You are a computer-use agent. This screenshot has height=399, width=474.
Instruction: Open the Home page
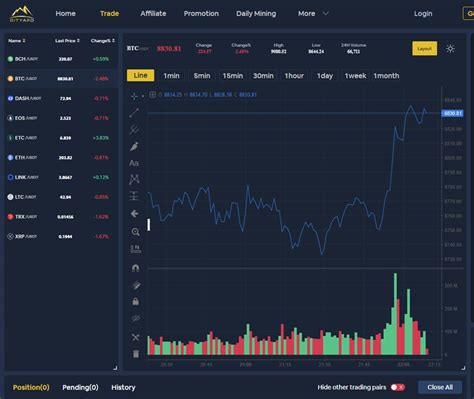65,14
